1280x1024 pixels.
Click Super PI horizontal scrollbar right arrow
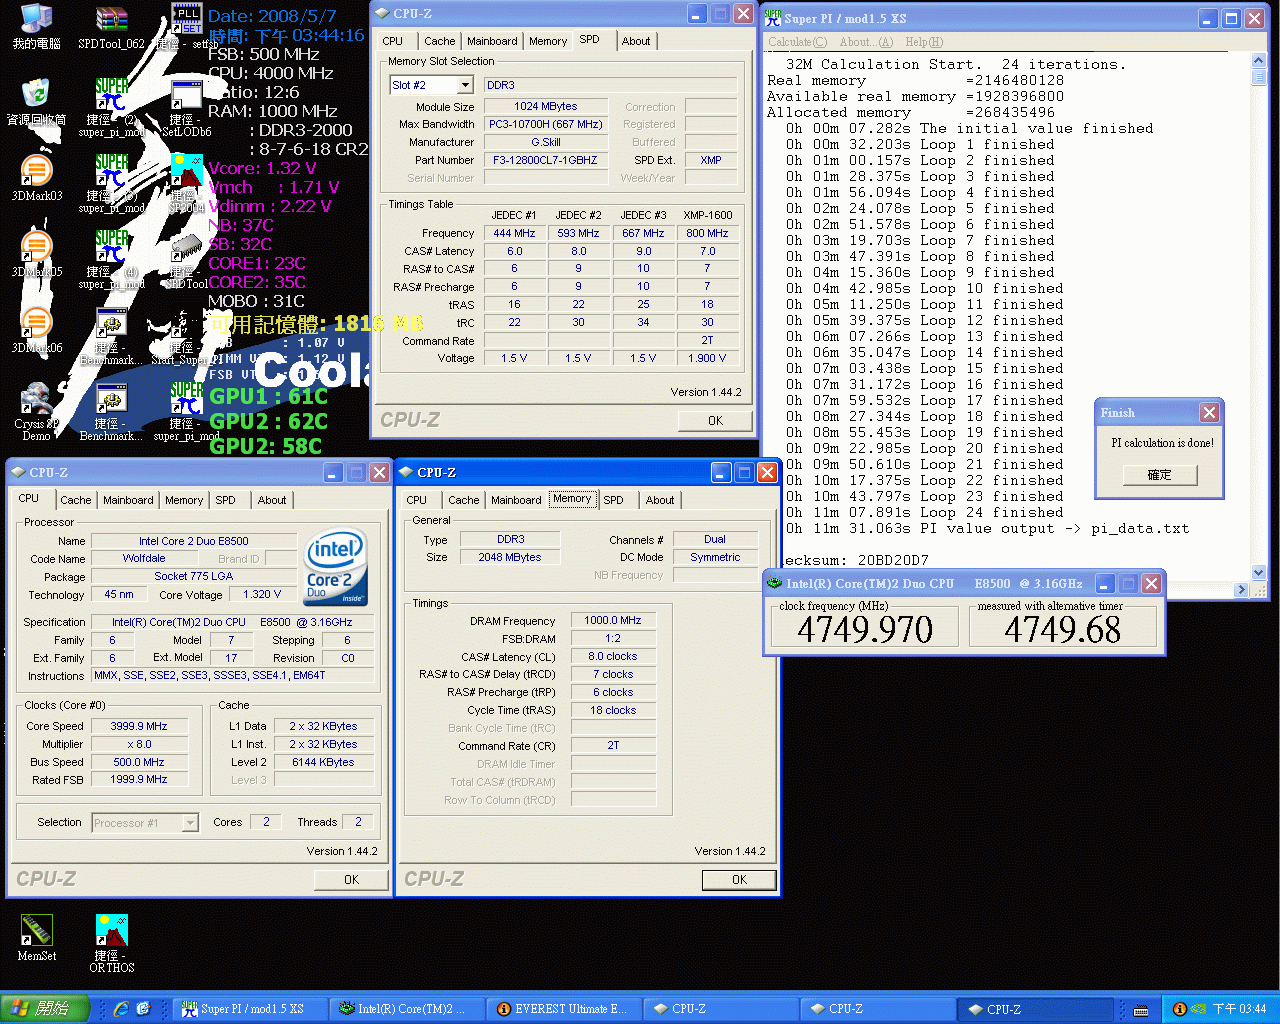tap(1241, 590)
